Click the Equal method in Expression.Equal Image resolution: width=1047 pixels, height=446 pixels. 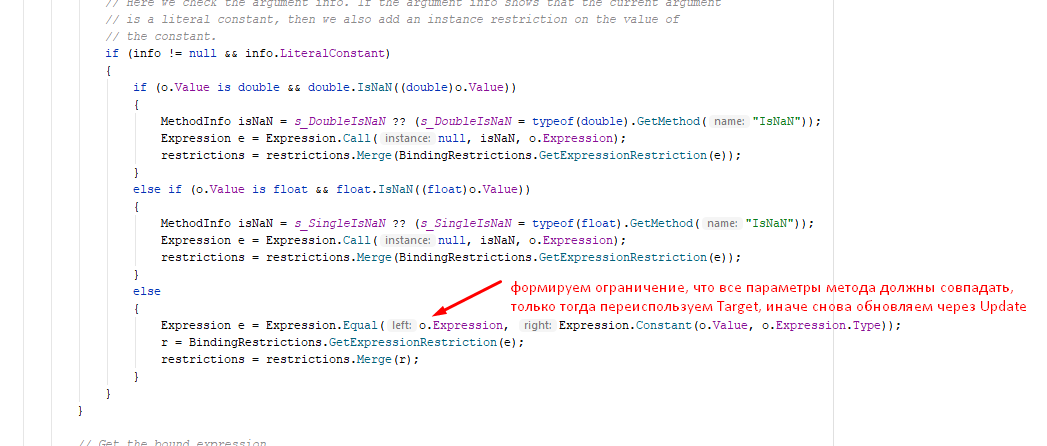point(363,326)
